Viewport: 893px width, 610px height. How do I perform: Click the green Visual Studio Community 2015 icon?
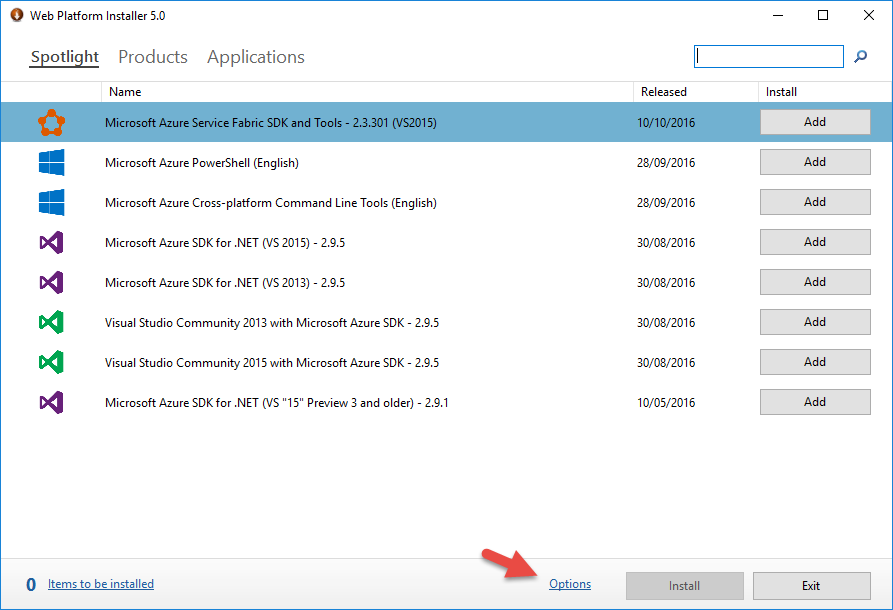pos(51,362)
